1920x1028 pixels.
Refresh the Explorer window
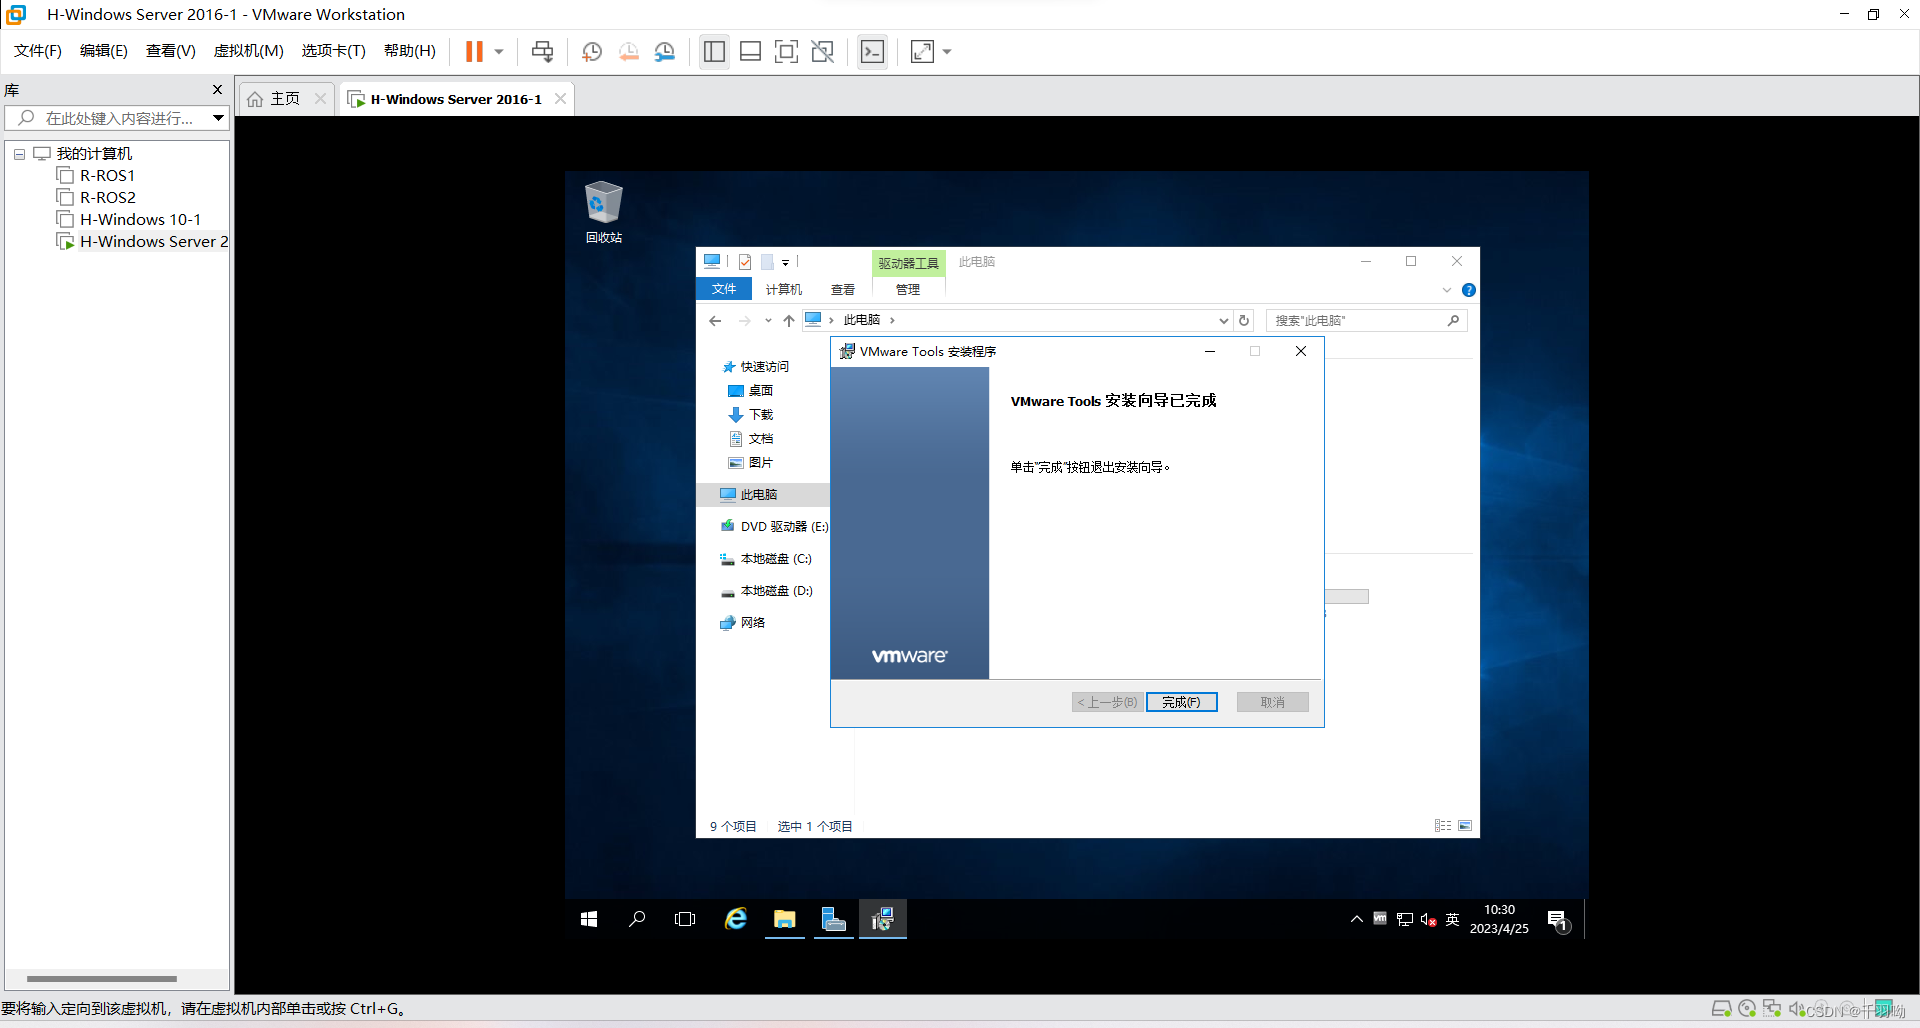[1244, 321]
